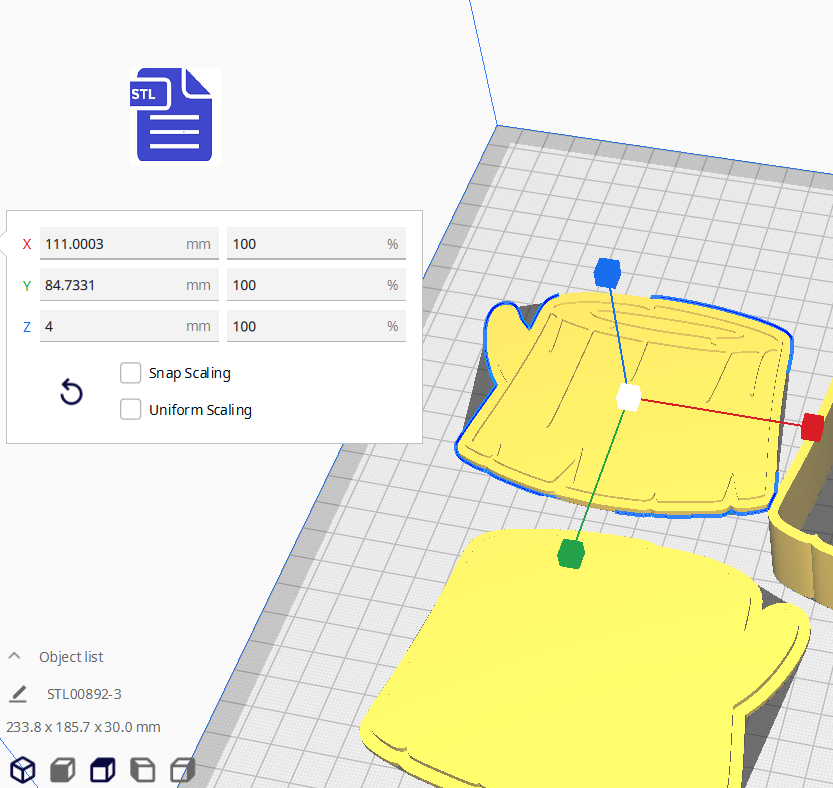Click the X size field in mm
The image size is (833, 788).
pyautogui.click(x=110, y=244)
